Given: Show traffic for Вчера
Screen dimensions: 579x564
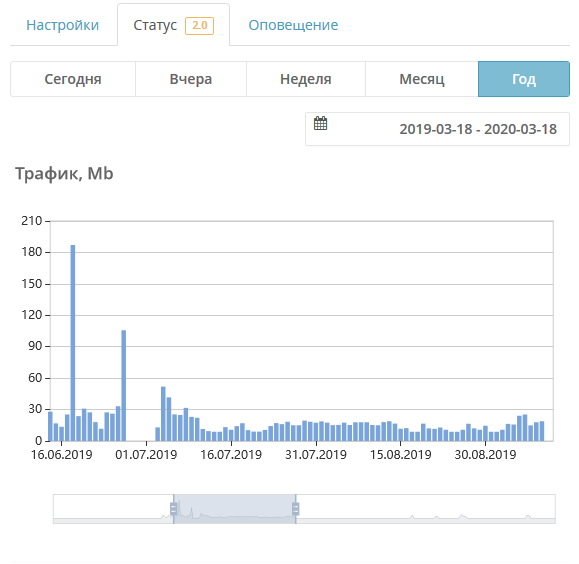Looking at the screenshot, I should [x=191, y=79].
